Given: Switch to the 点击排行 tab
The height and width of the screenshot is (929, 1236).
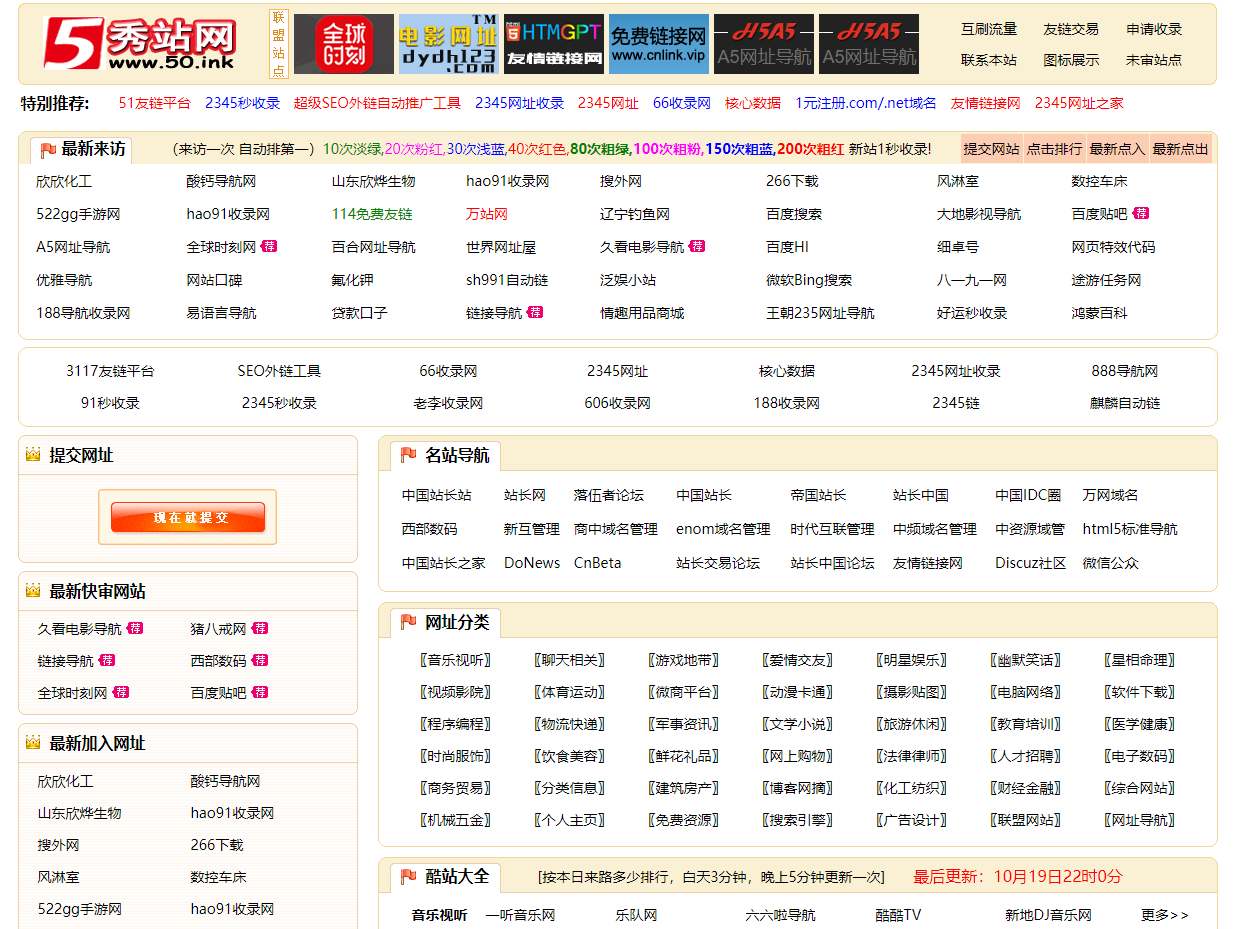Looking at the screenshot, I should click(x=1054, y=149).
